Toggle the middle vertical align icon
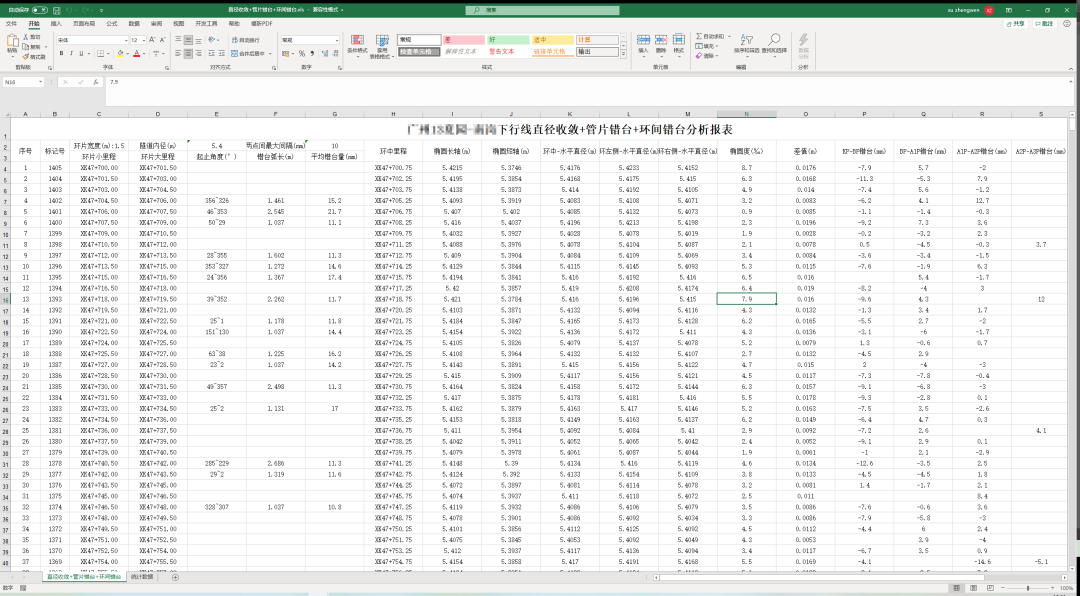 [x=188, y=39]
